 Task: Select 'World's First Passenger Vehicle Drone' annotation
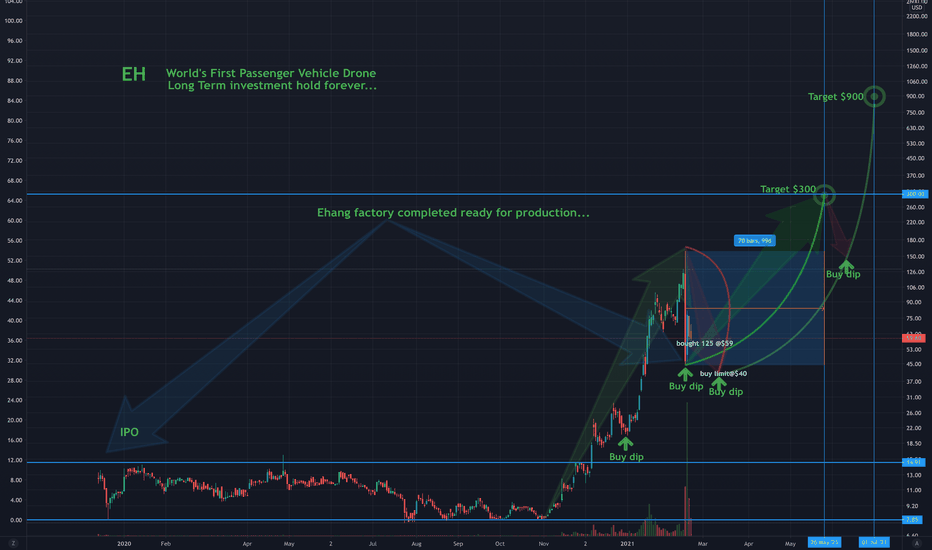point(271,73)
